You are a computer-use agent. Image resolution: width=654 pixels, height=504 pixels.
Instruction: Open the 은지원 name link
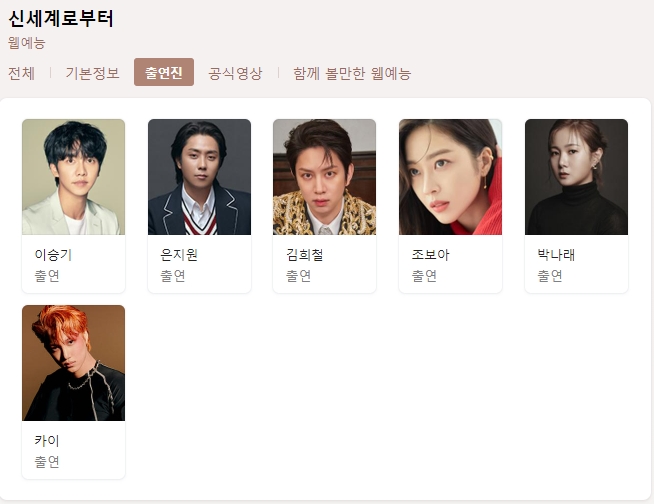pyautogui.click(x=179, y=255)
